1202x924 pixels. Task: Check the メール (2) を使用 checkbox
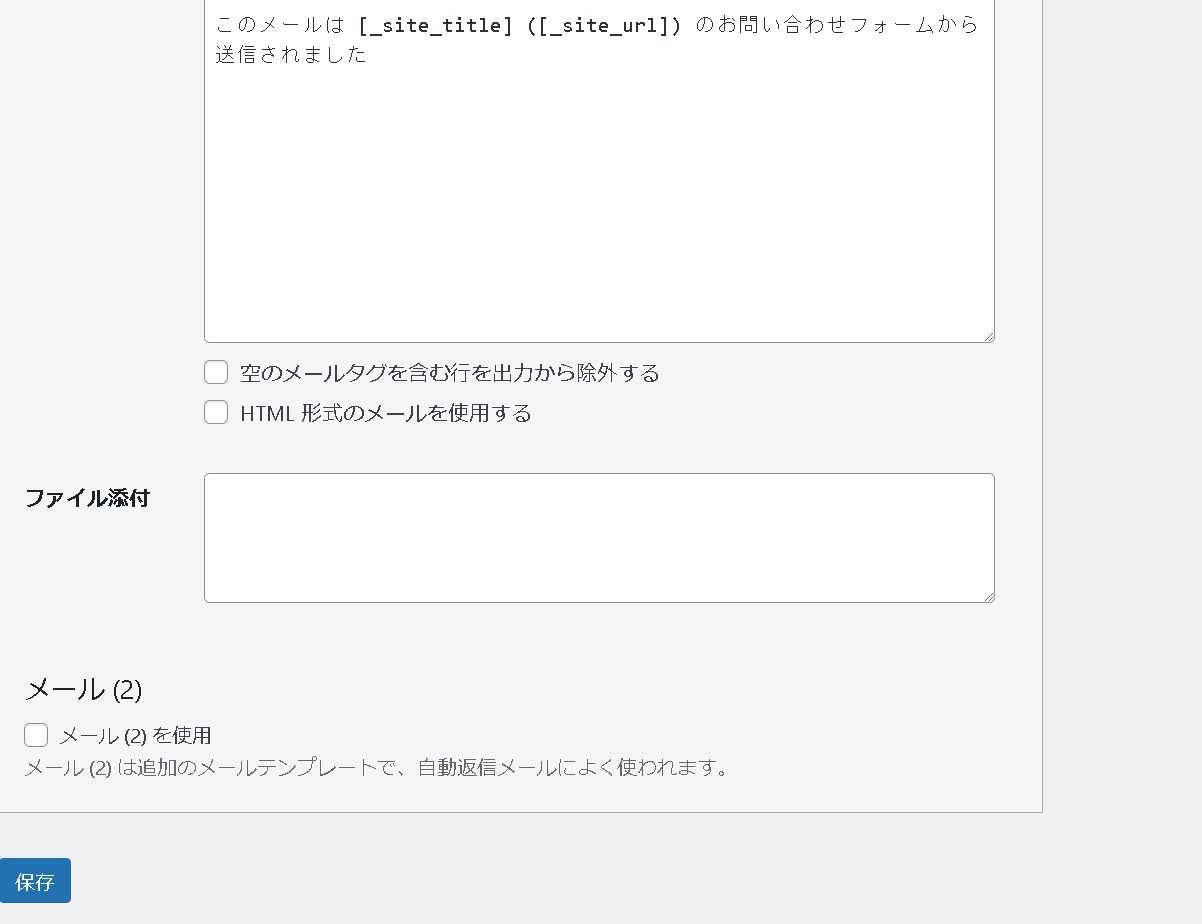pyautogui.click(x=36, y=735)
